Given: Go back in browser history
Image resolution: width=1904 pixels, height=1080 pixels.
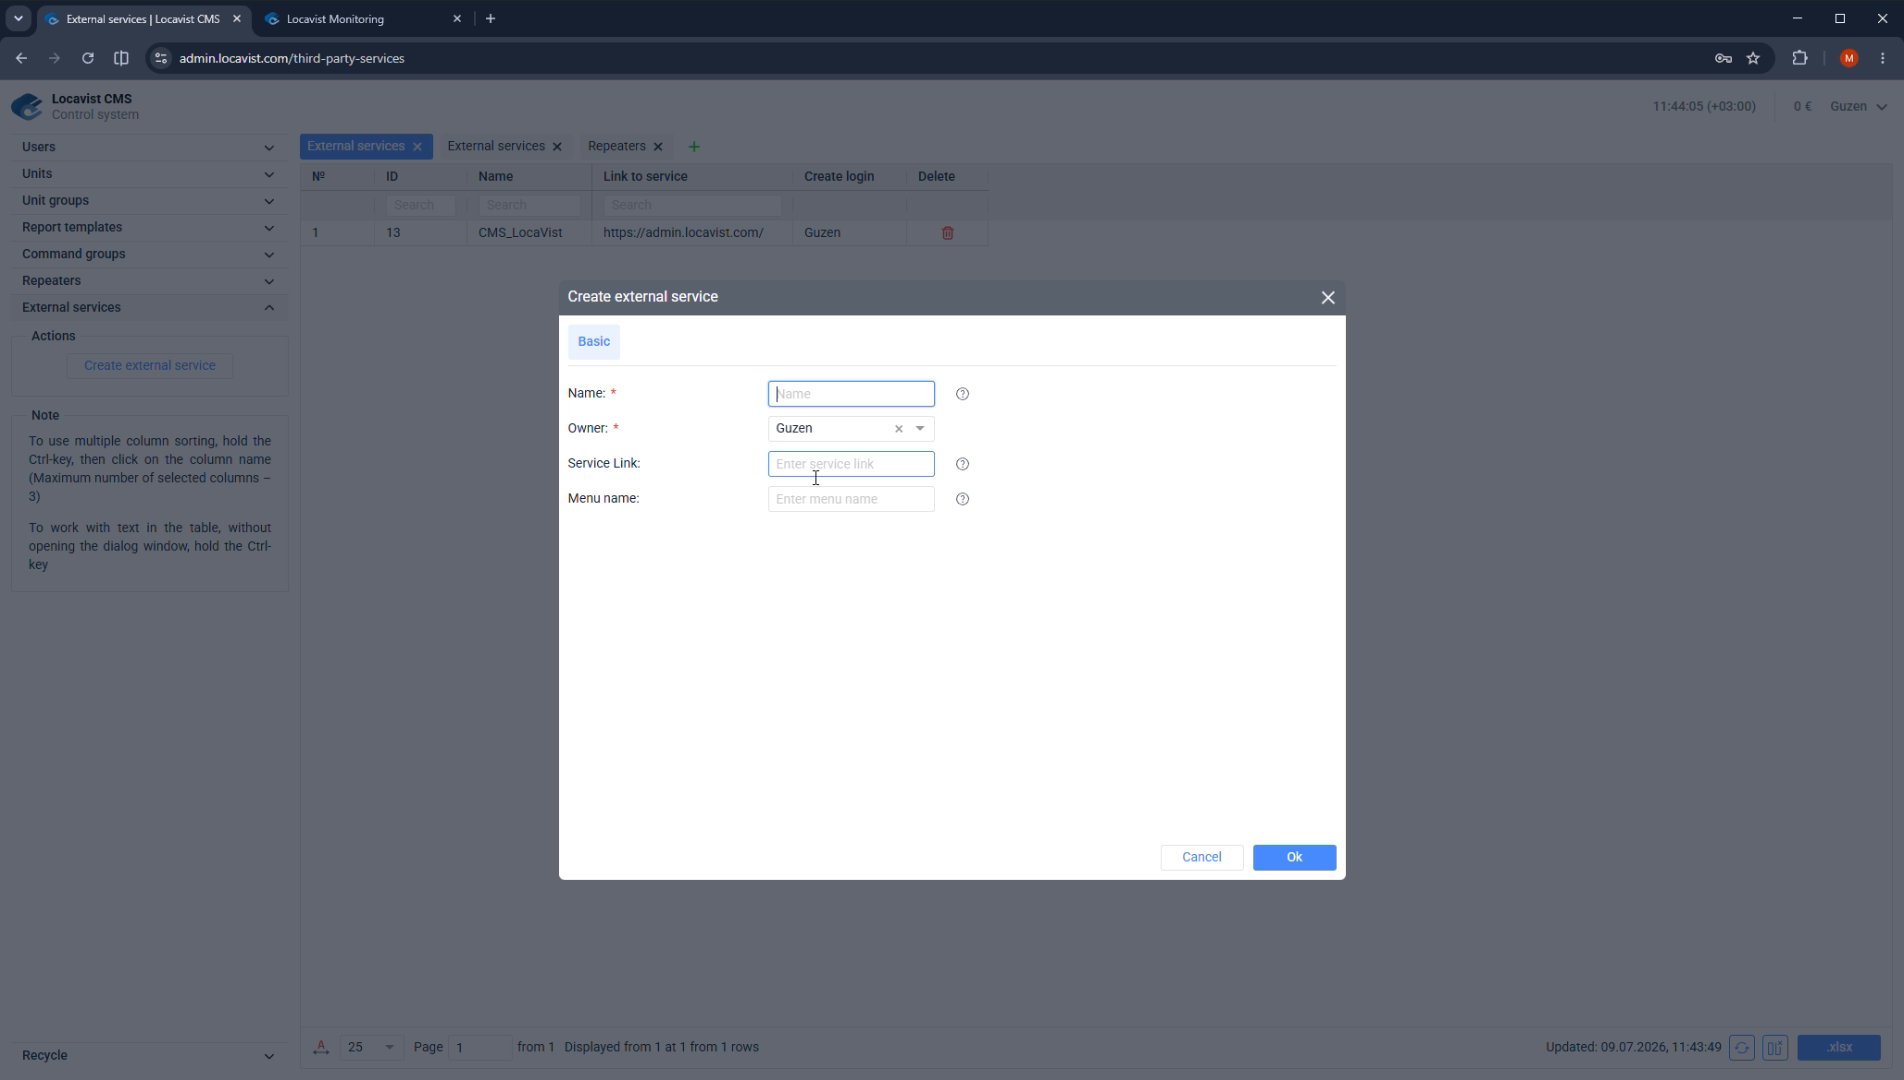Looking at the screenshot, I should coord(21,58).
